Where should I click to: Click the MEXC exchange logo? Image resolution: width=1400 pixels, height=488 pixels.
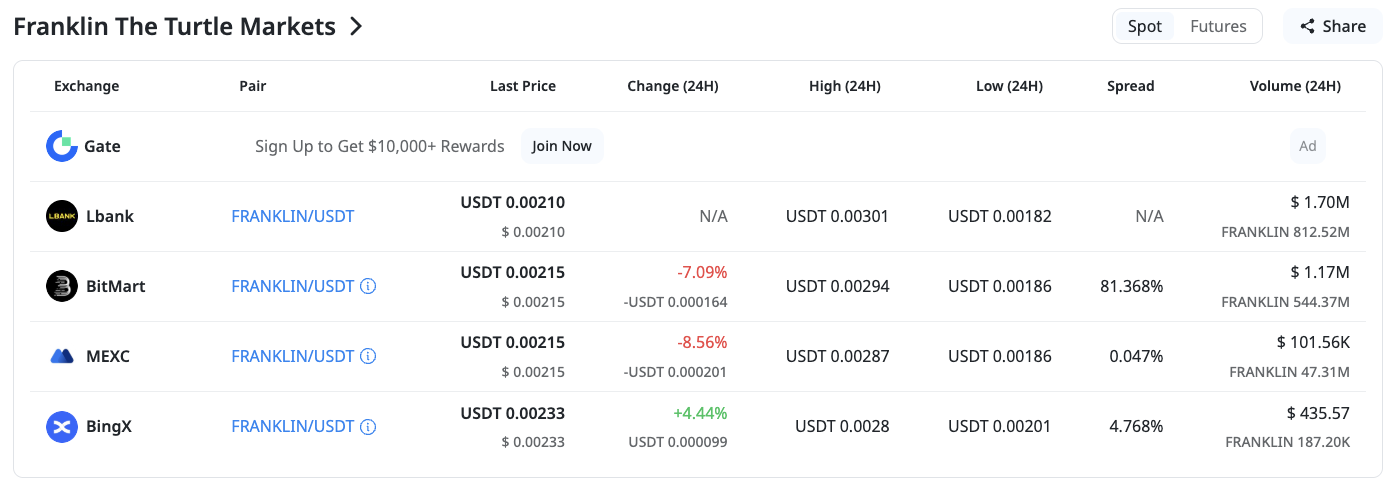pos(62,356)
